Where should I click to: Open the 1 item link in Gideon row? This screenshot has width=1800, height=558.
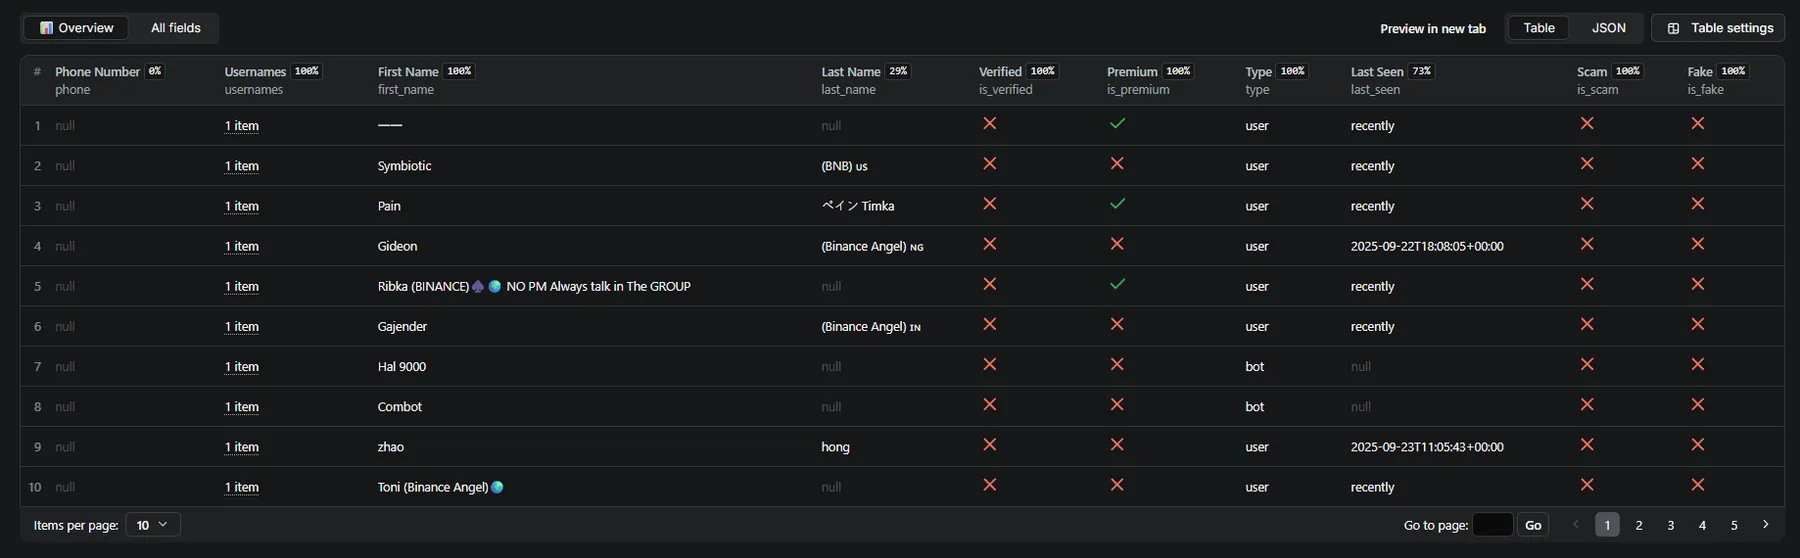242,246
